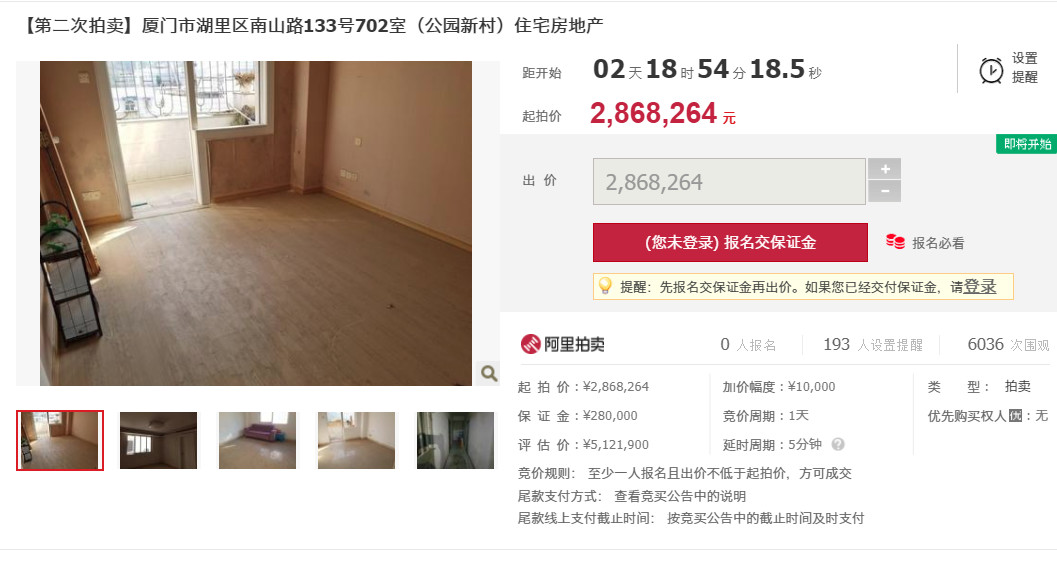The width and height of the screenshot is (1057, 562).
Task: Click the alarm clock reminder icon
Action: 991,70
